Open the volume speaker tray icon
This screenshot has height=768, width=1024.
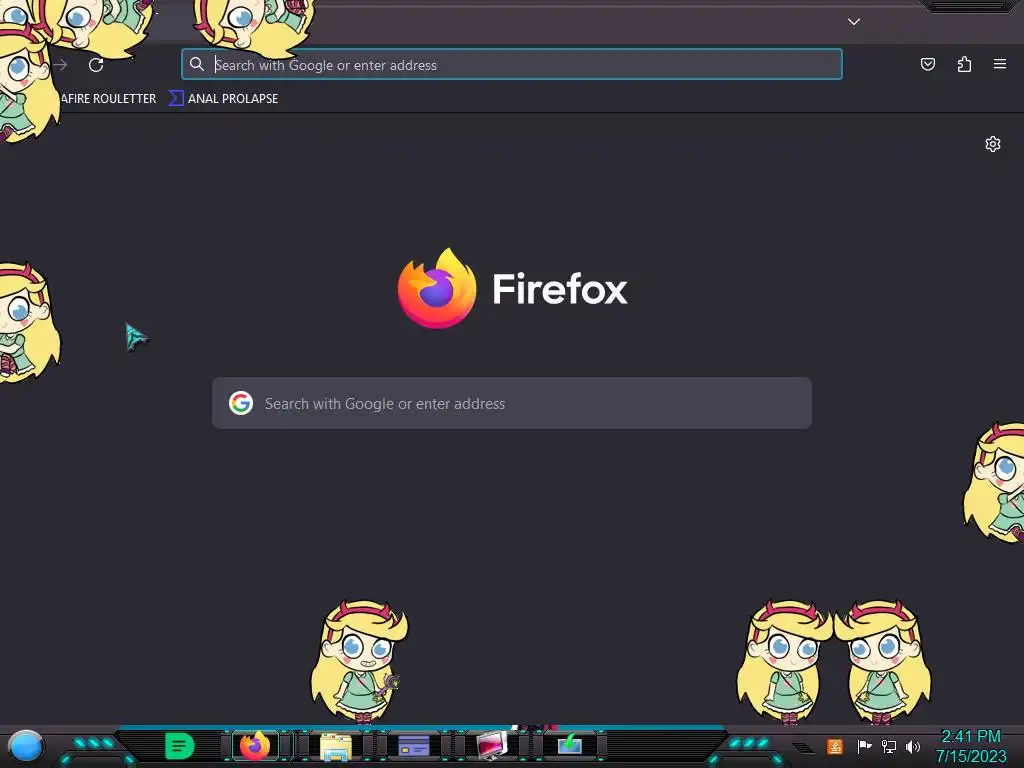tap(913, 746)
